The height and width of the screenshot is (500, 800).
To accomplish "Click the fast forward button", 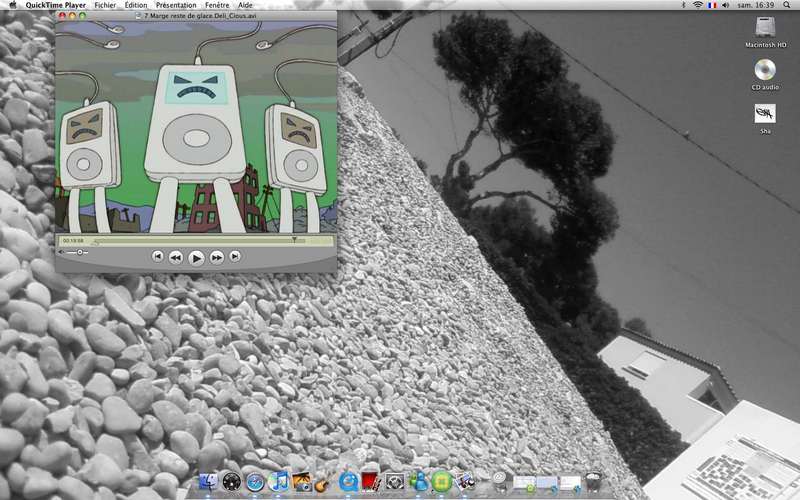I will (x=217, y=257).
